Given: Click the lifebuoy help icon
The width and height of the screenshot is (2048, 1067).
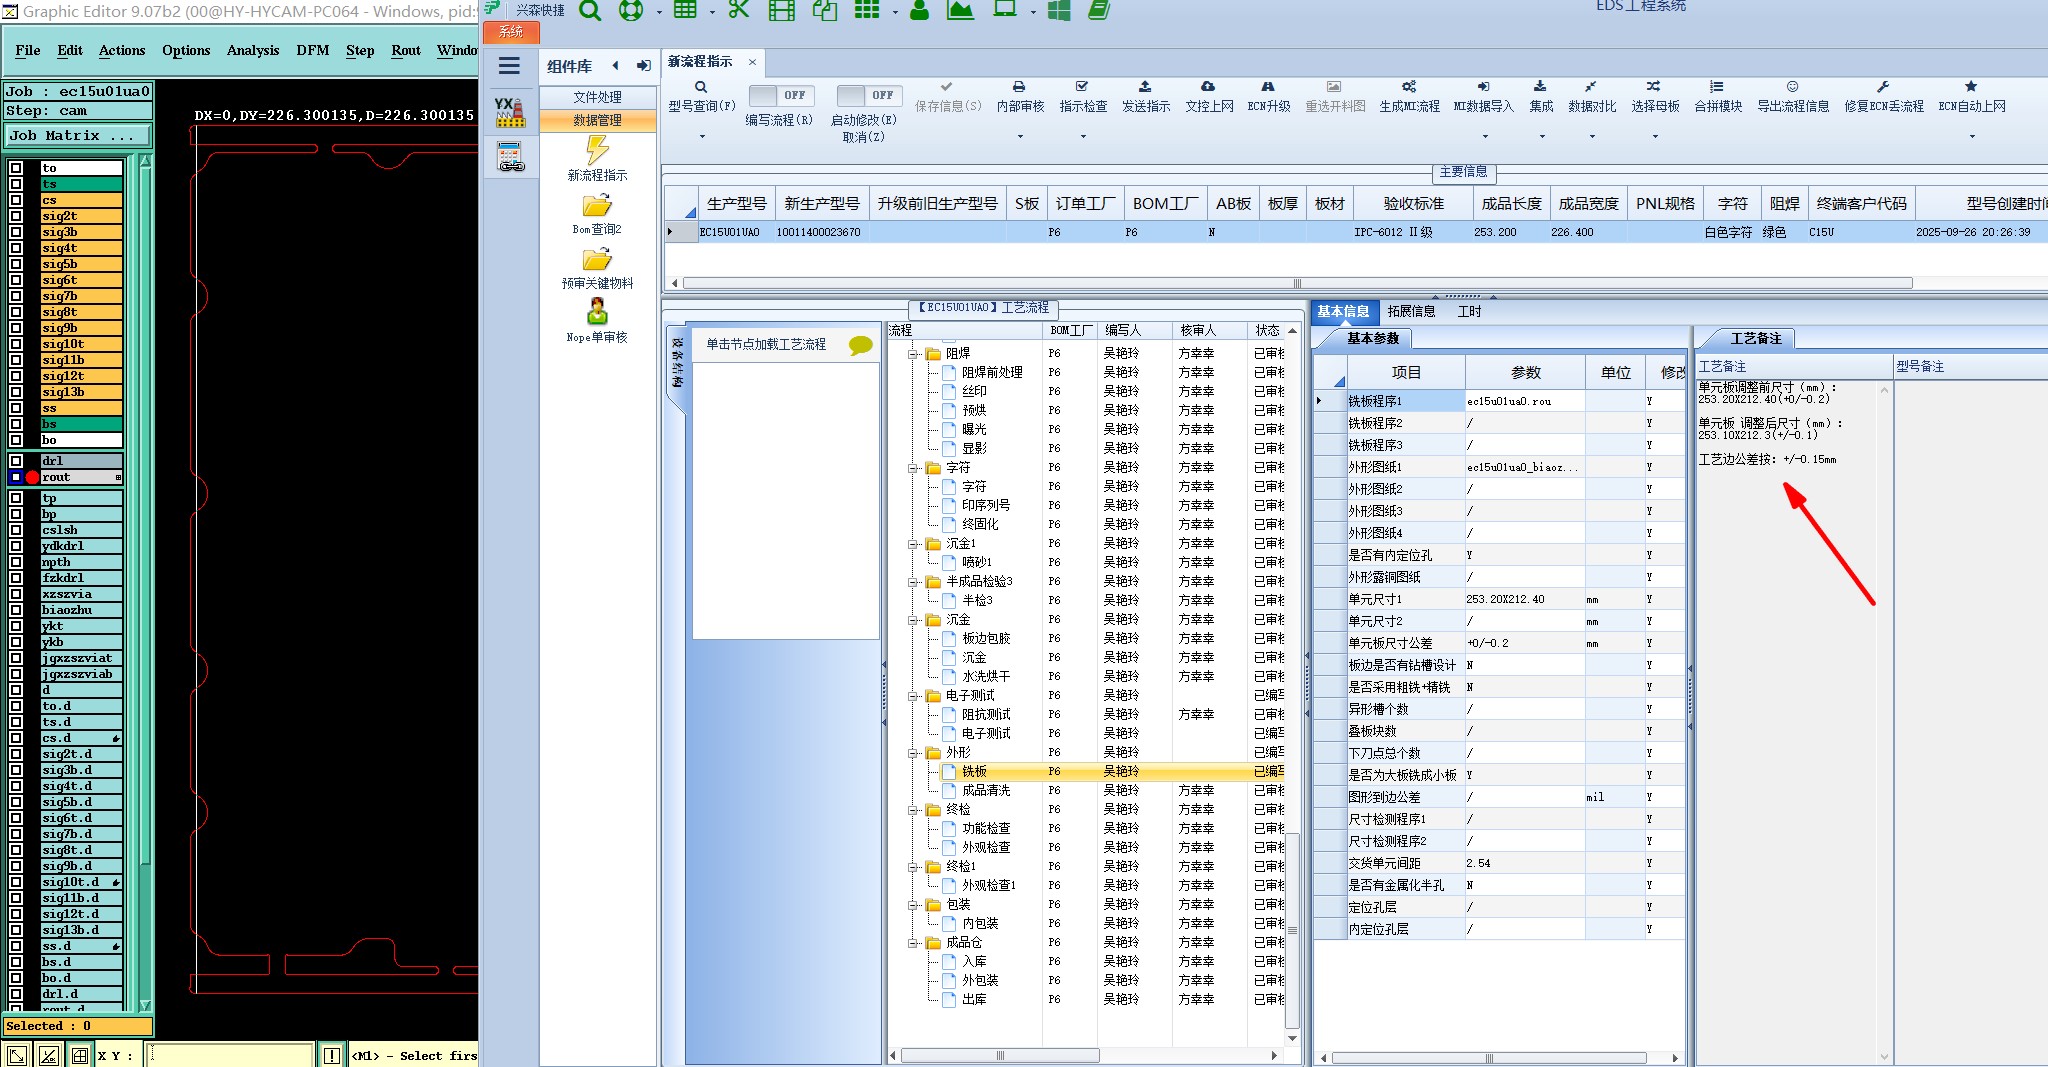Looking at the screenshot, I should click(631, 10).
